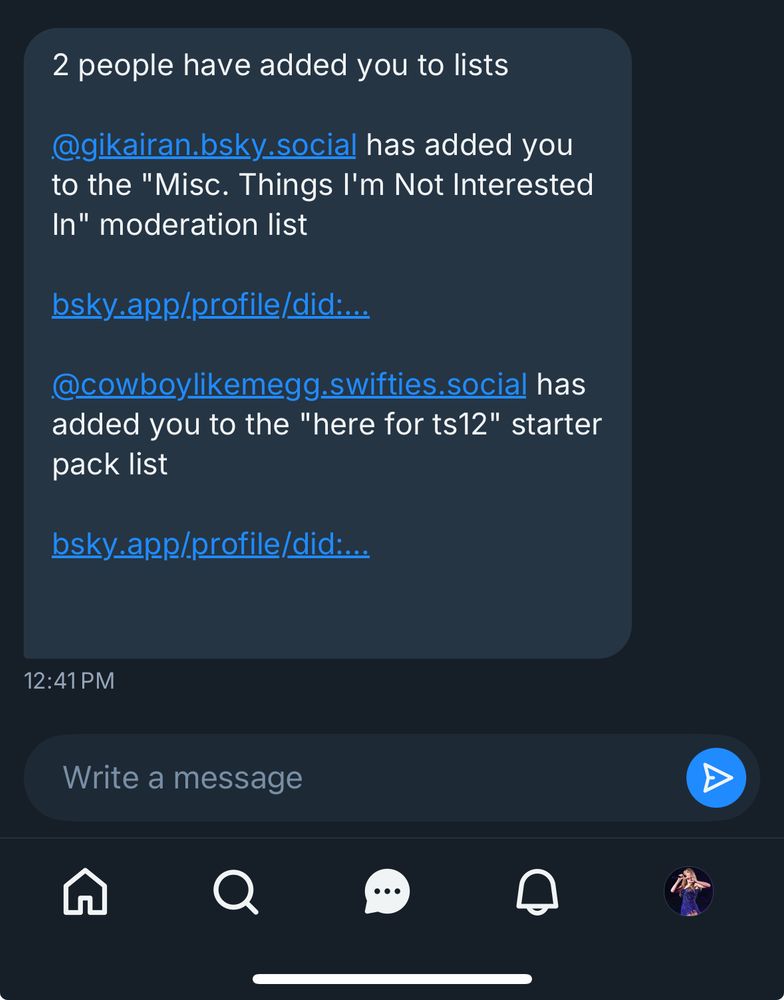This screenshot has width=784, height=1000.
Task: Open @gikairan.bsky.social profile link
Action: [204, 145]
